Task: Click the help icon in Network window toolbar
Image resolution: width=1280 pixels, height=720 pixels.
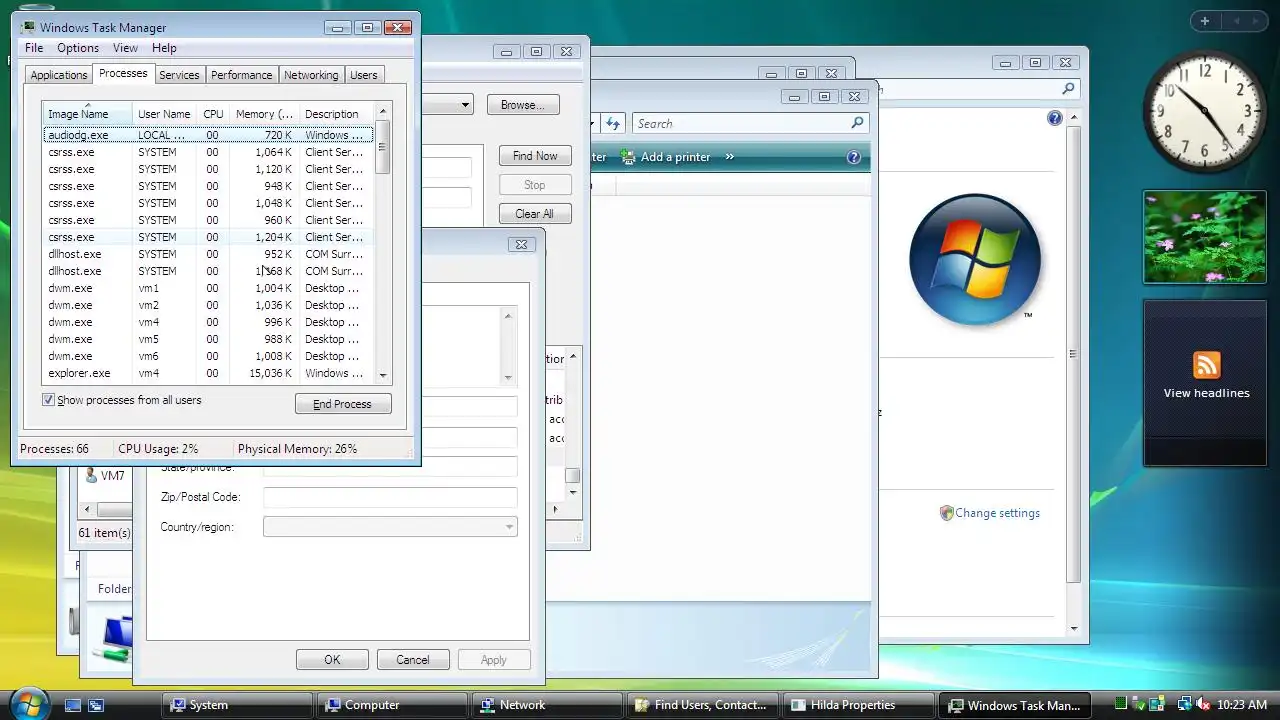Action: 853,157
